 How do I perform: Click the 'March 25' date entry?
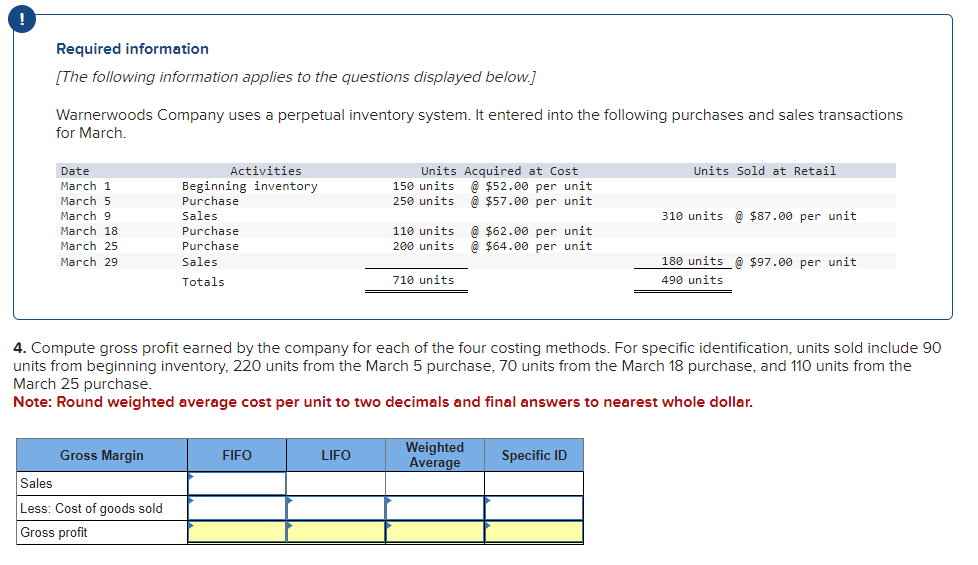point(89,246)
